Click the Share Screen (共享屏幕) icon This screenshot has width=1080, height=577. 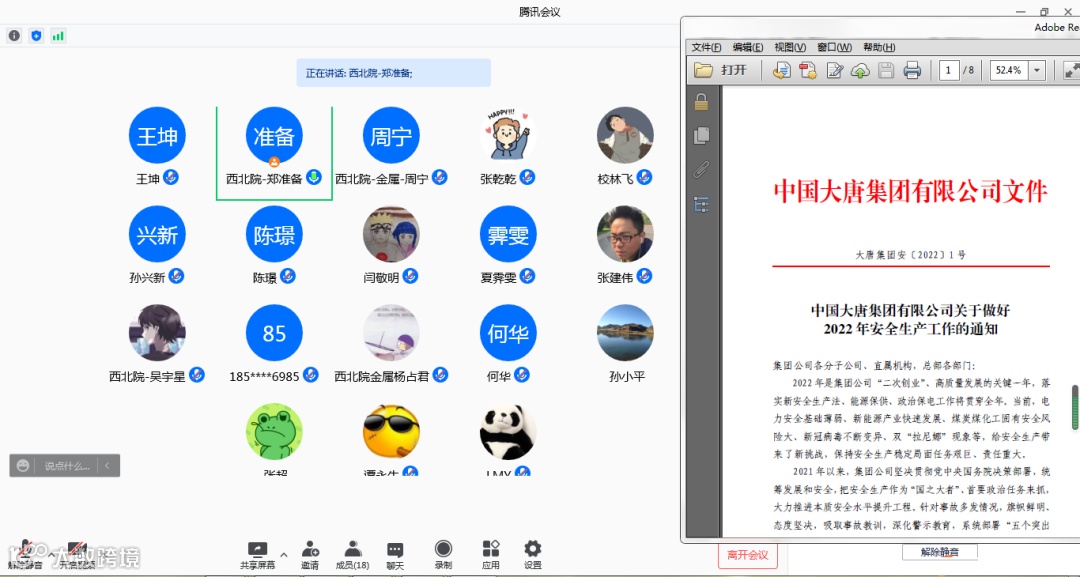tap(258, 549)
